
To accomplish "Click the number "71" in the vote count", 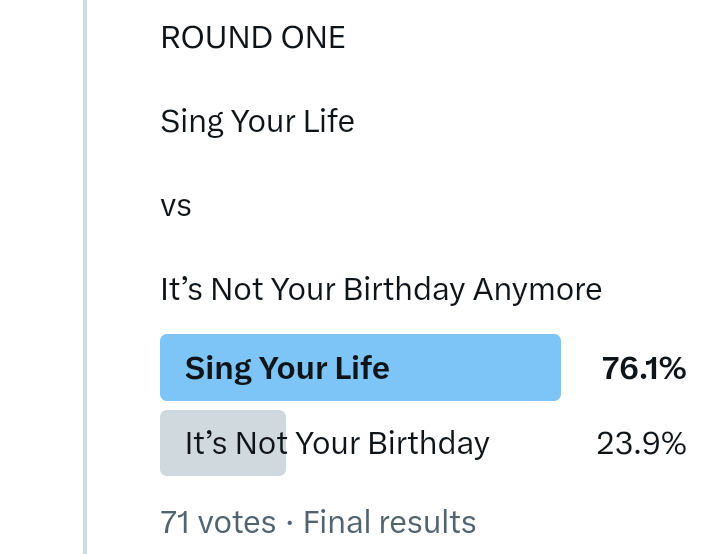I will 175,522.
